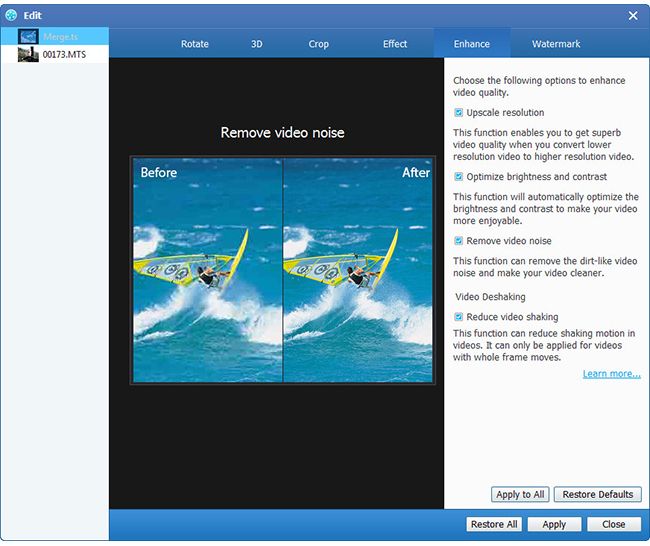Click Restore Defaults button
The image size is (650, 546).
(x=597, y=494)
